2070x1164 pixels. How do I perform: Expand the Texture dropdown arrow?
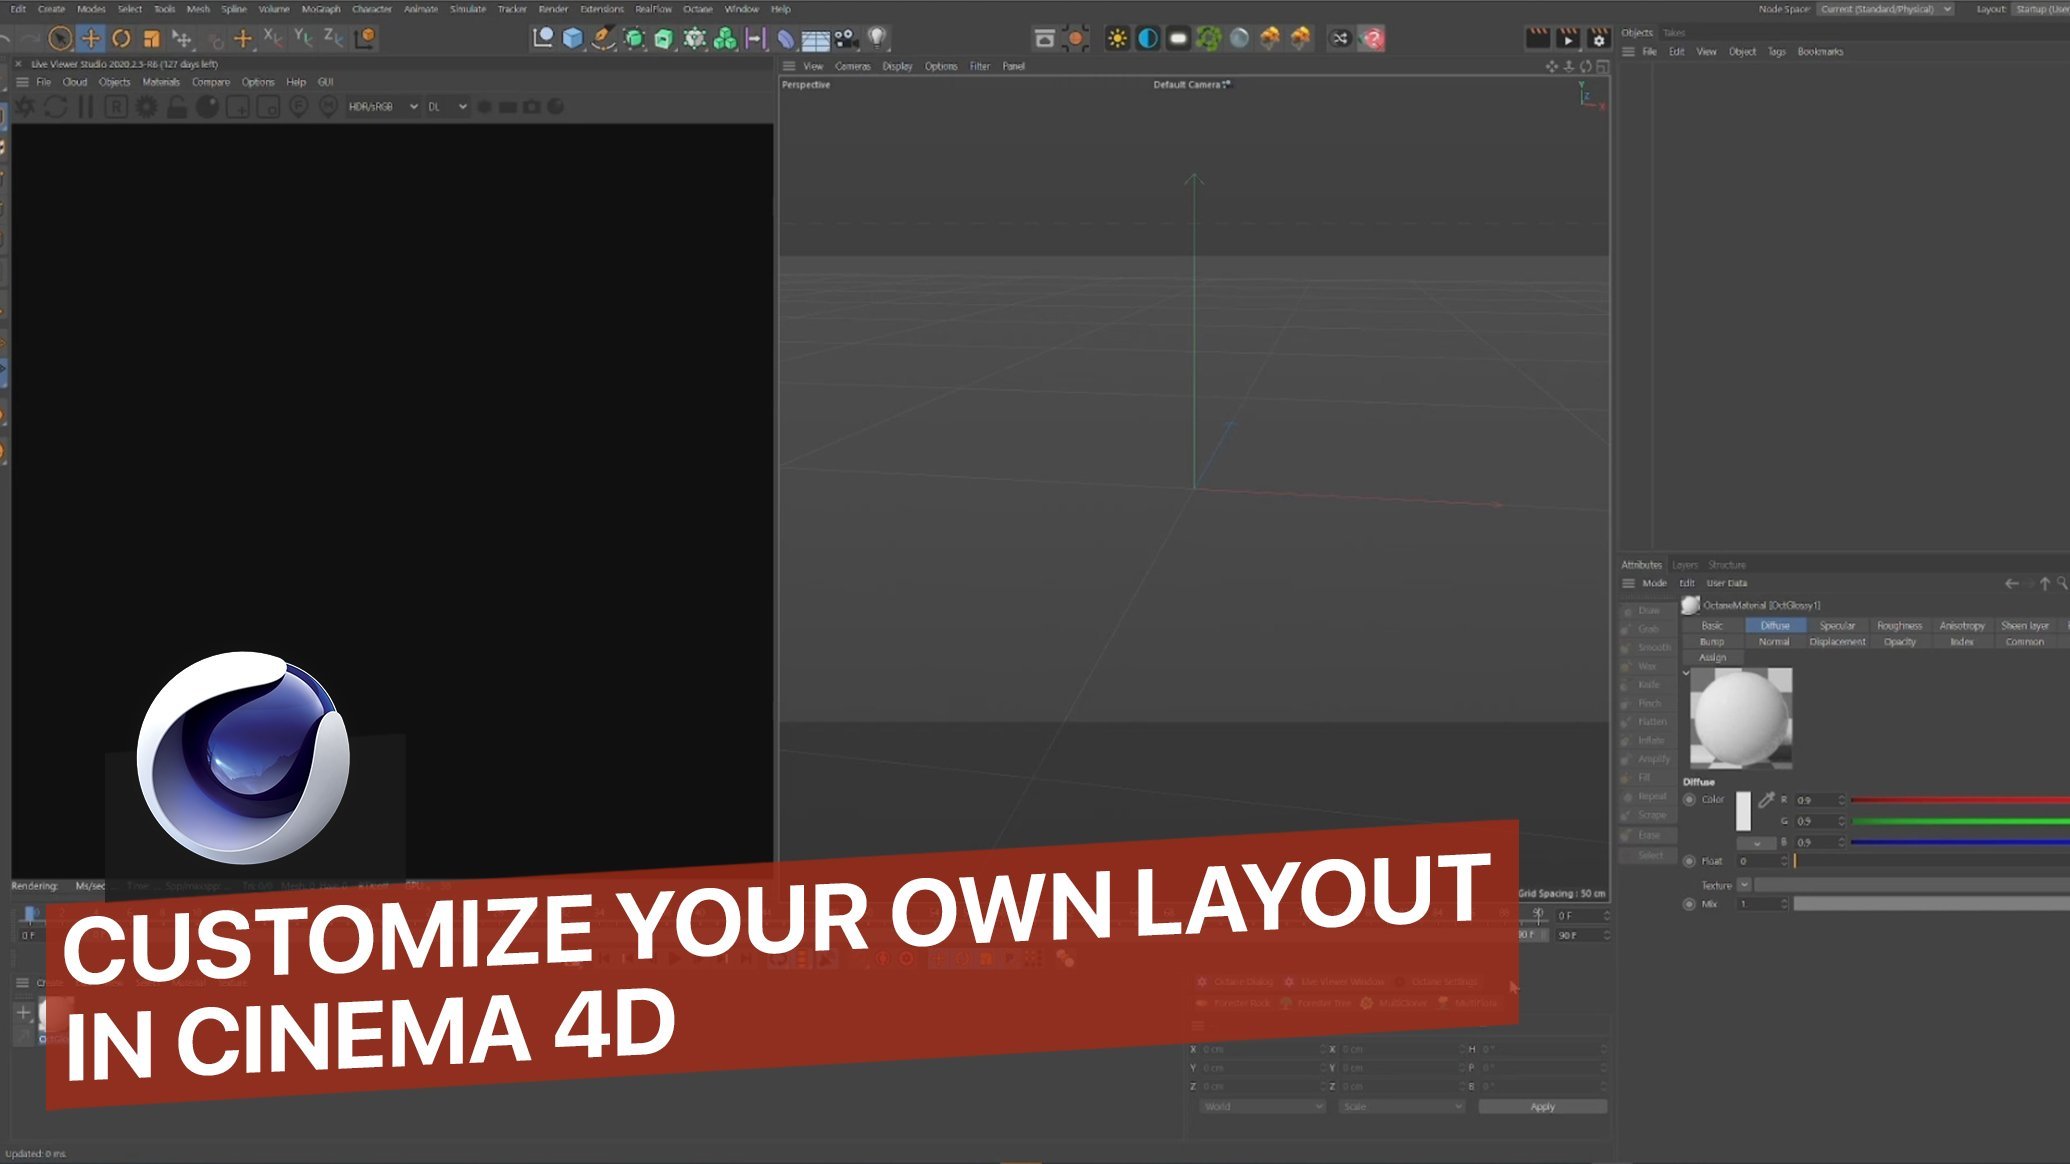(1744, 885)
